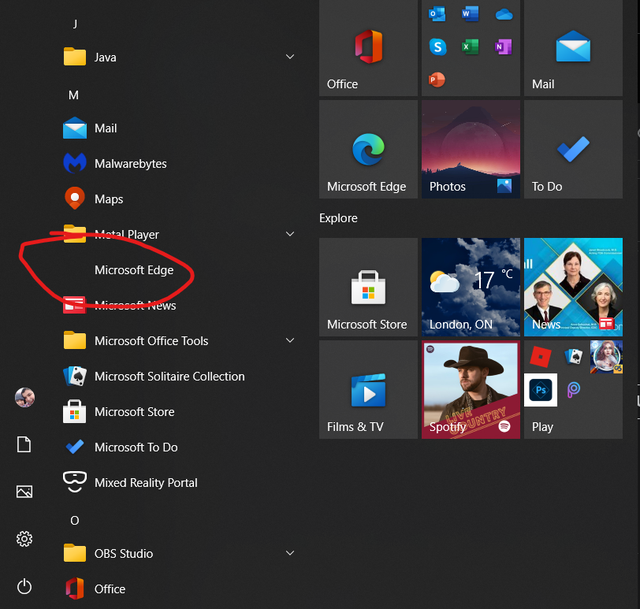Expand the Java folder
Image resolution: width=640 pixels, height=609 pixels.
pos(290,57)
